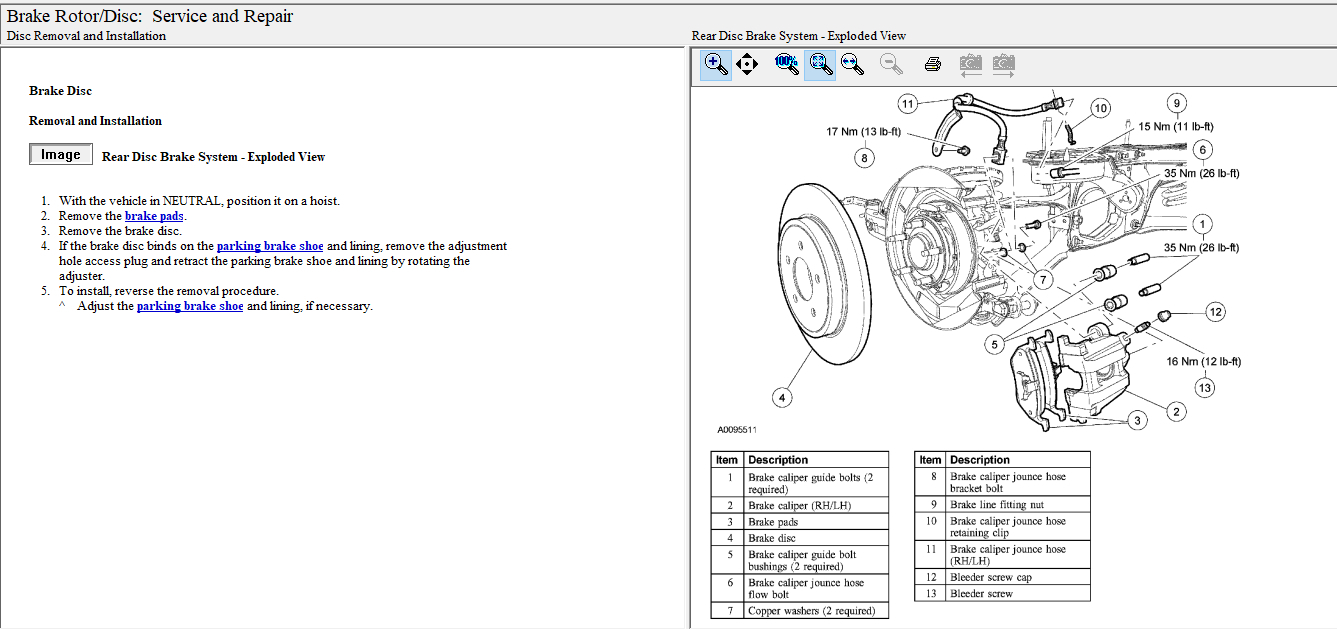1337x629 pixels.
Task: Click the fit-to-width zoom icon
Action: pos(852,64)
